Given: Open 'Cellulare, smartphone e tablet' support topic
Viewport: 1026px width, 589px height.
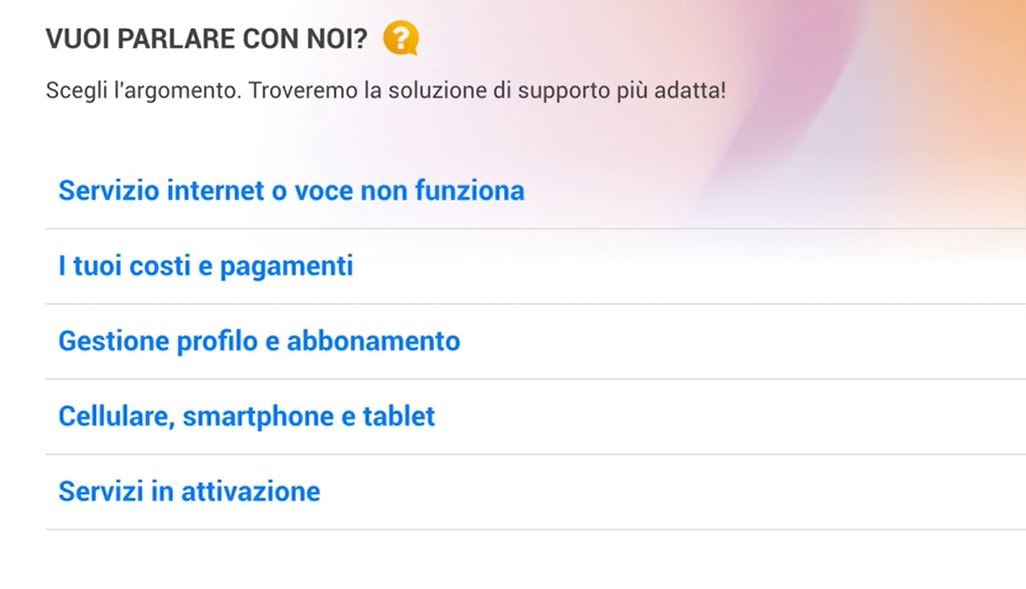Looking at the screenshot, I should [246, 416].
